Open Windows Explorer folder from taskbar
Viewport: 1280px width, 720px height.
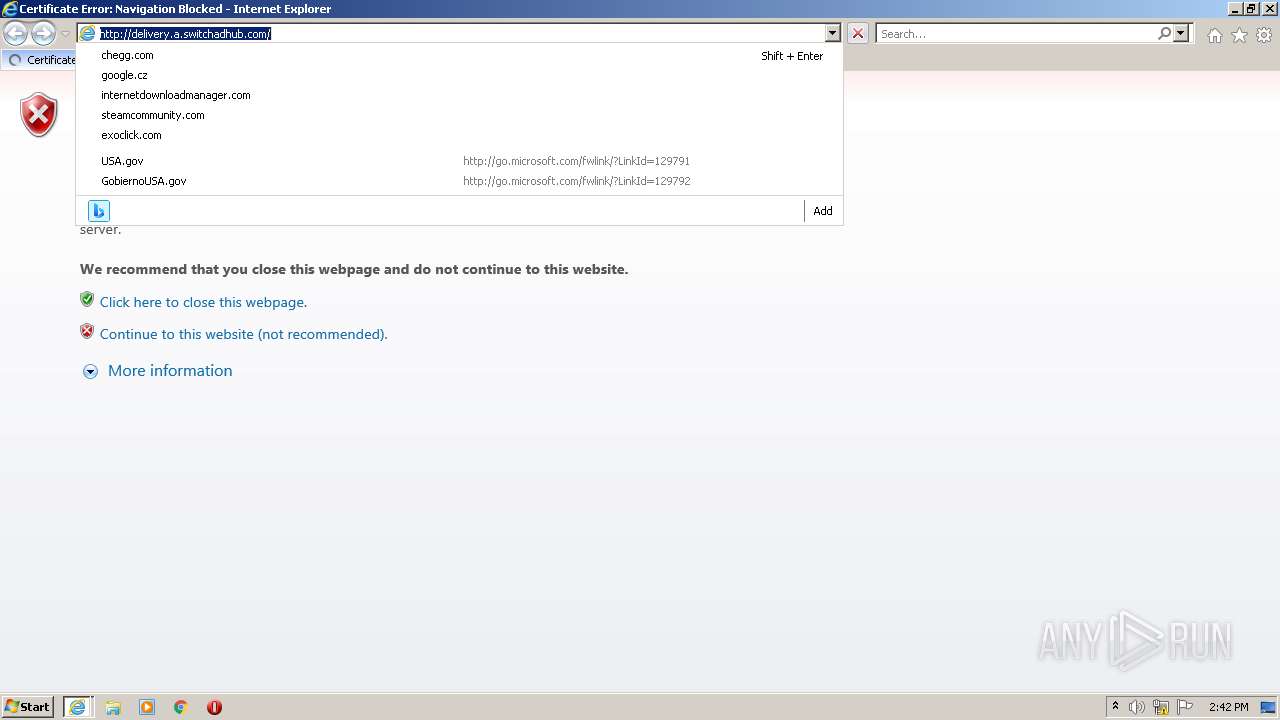(113, 707)
